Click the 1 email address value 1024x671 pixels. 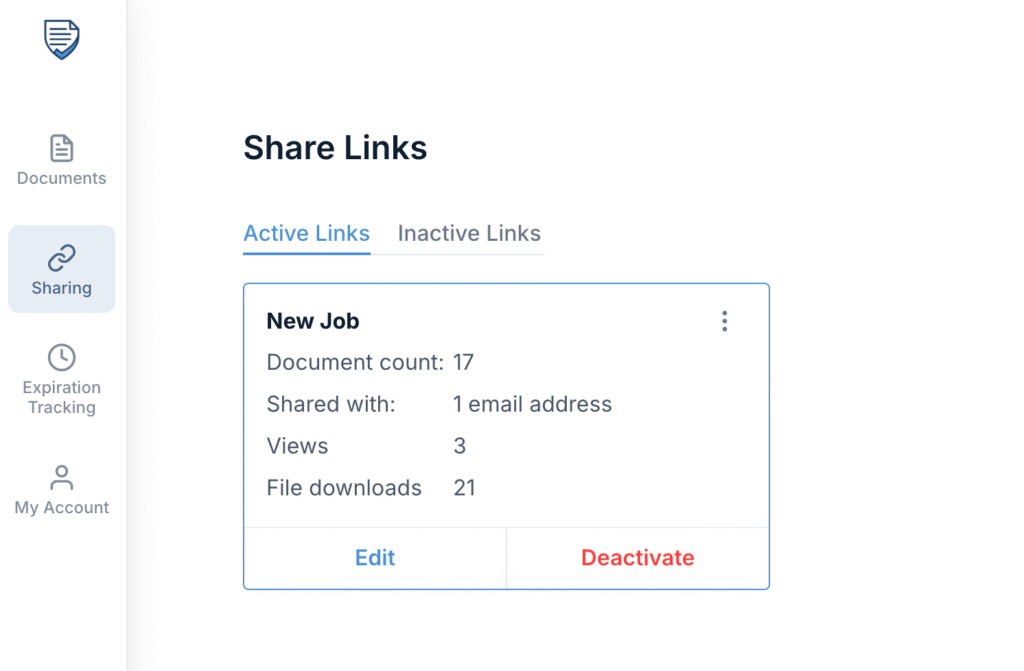[x=532, y=404]
